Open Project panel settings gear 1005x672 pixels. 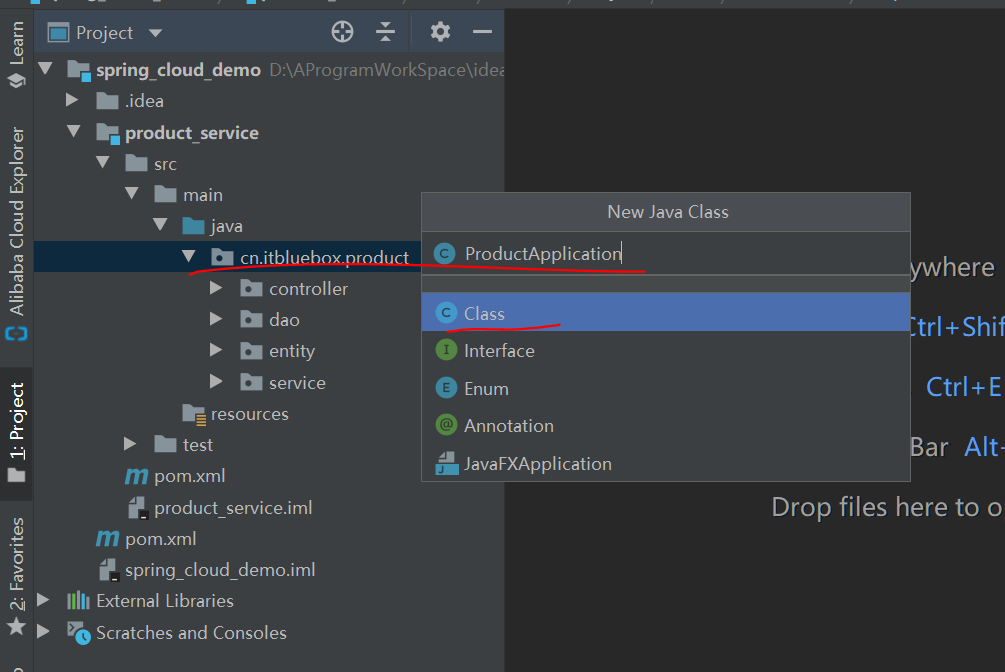pyautogui.click(x=440, y=32)
